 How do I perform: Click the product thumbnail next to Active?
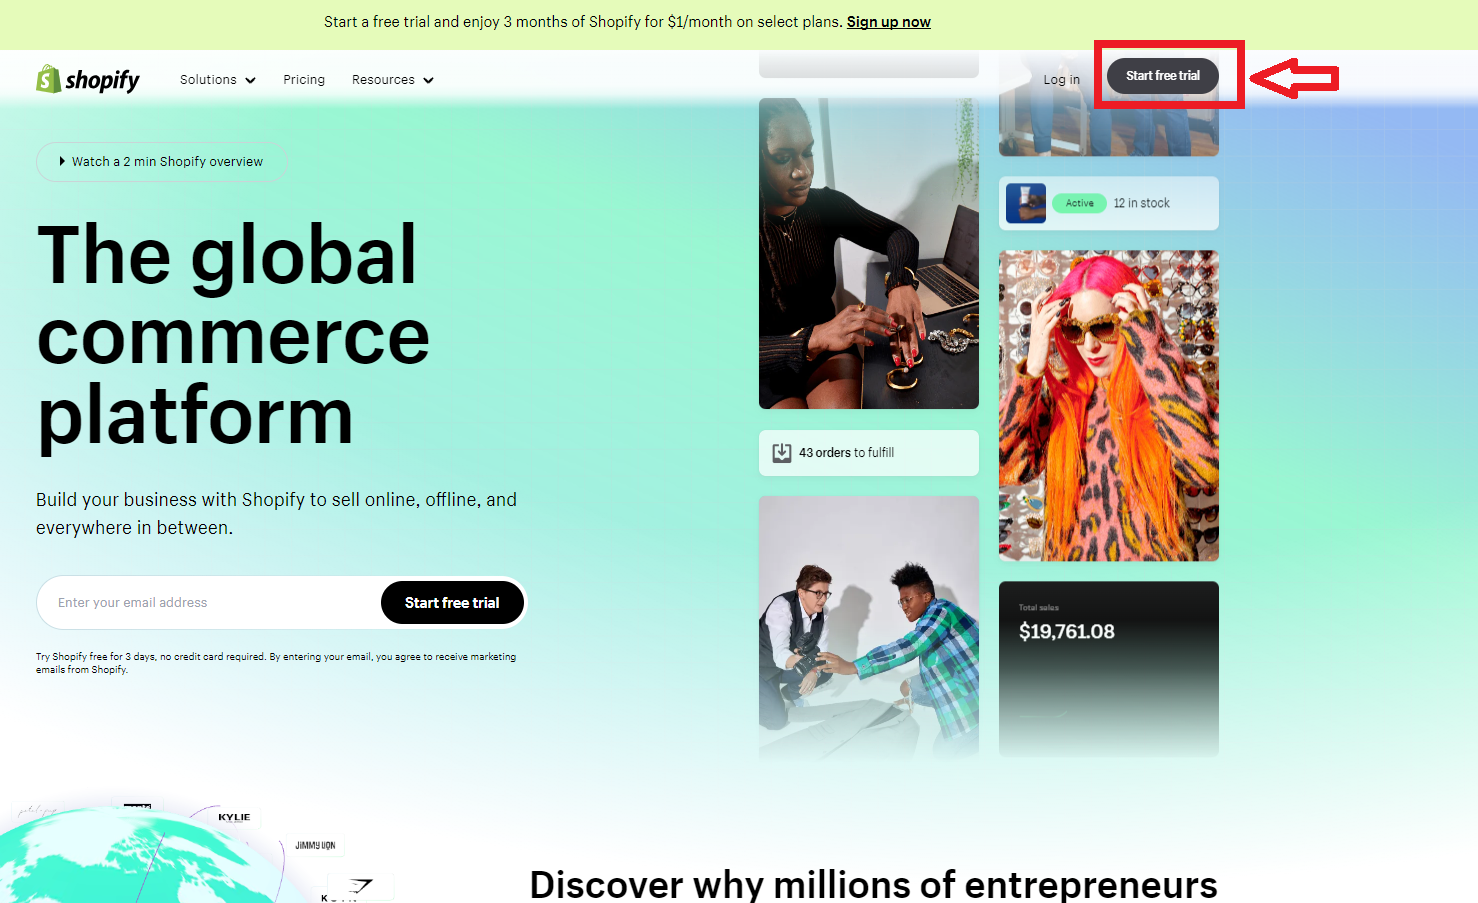(1025, 203)
